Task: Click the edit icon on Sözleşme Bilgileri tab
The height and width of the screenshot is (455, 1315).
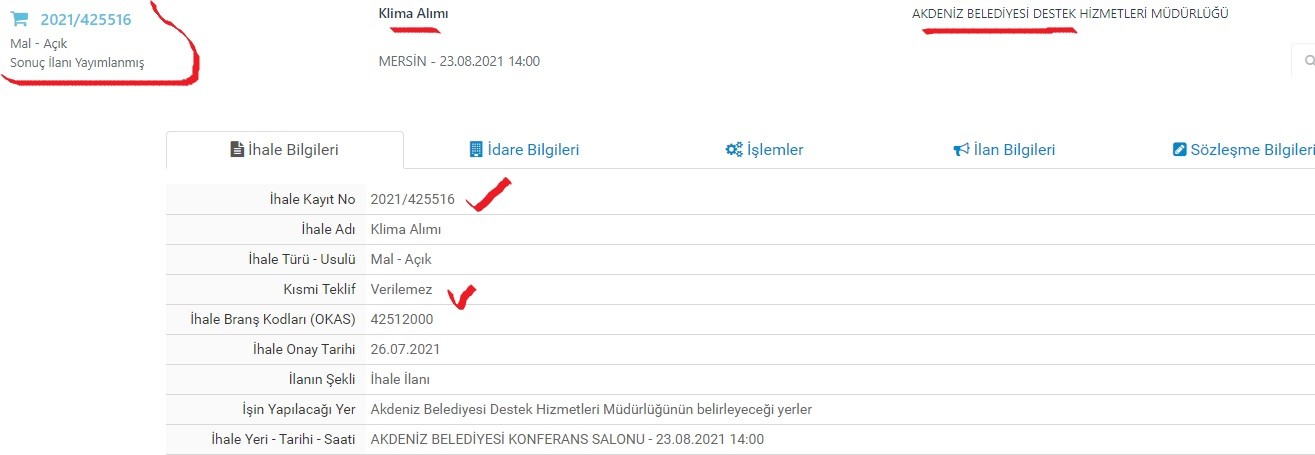Action: coord(1180,150)
